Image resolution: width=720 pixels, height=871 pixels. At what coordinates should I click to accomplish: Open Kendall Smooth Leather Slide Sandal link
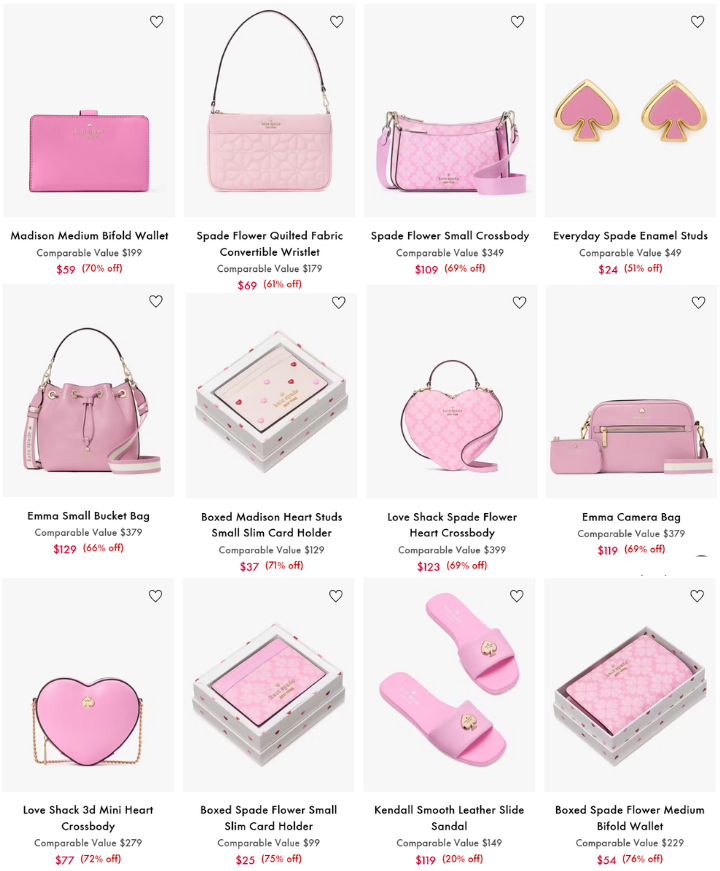pos(449,818)
